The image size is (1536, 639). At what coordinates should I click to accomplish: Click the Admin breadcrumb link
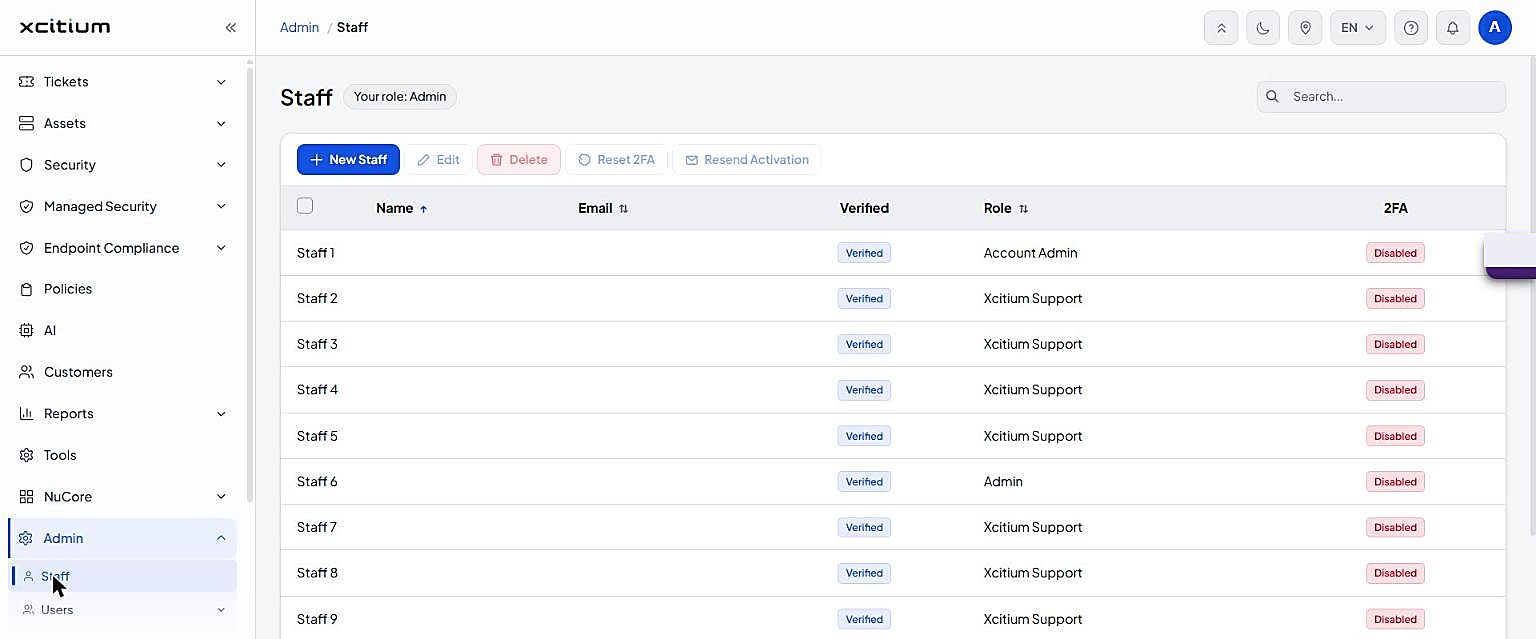[x=299, y=27]
